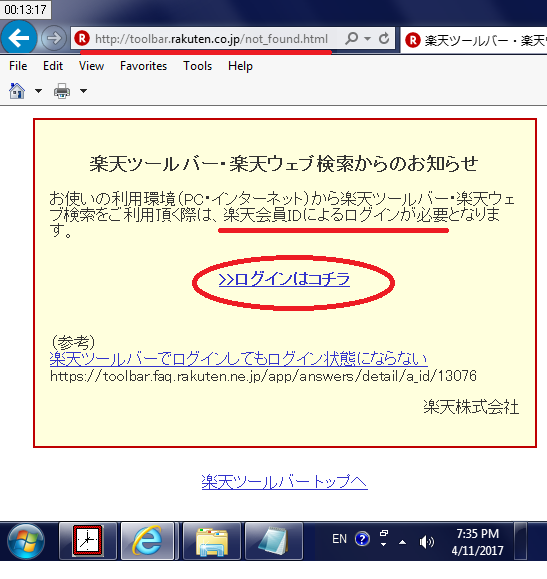Click the Print icon in command bar

(62, 90)
